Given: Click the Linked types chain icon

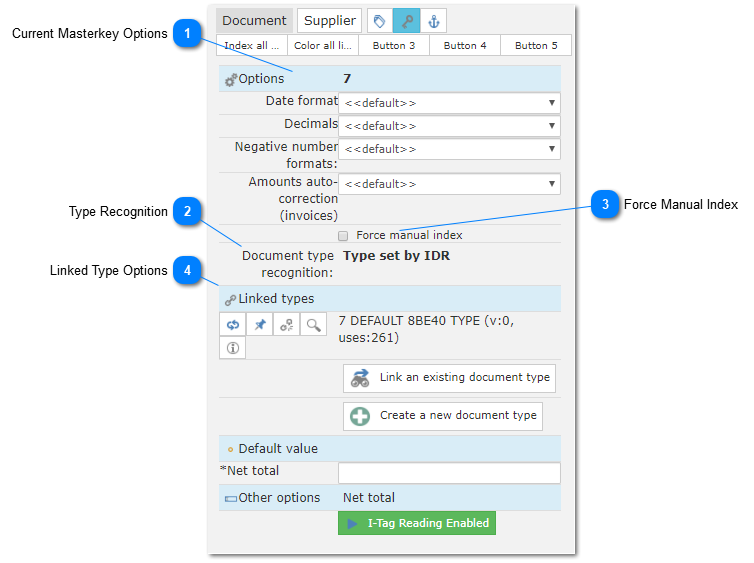Looking at the screenshot, I should (230, 300).
